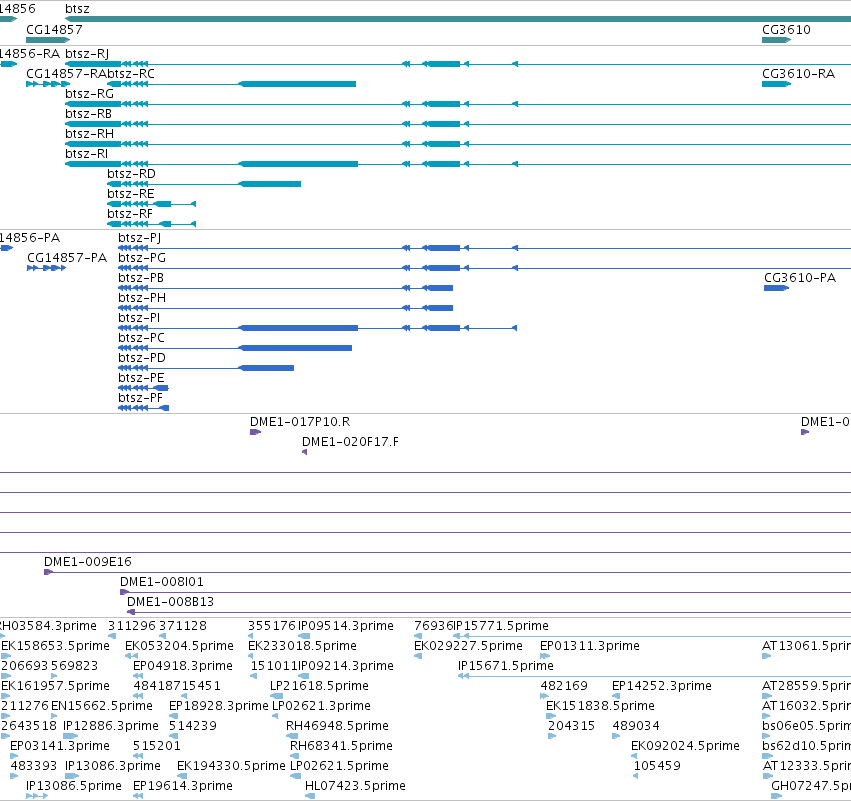The height and width of the screenshot is (801, 851).
Task: Select the EK151838.5prime EST label
Action: [x=600, y=706]
